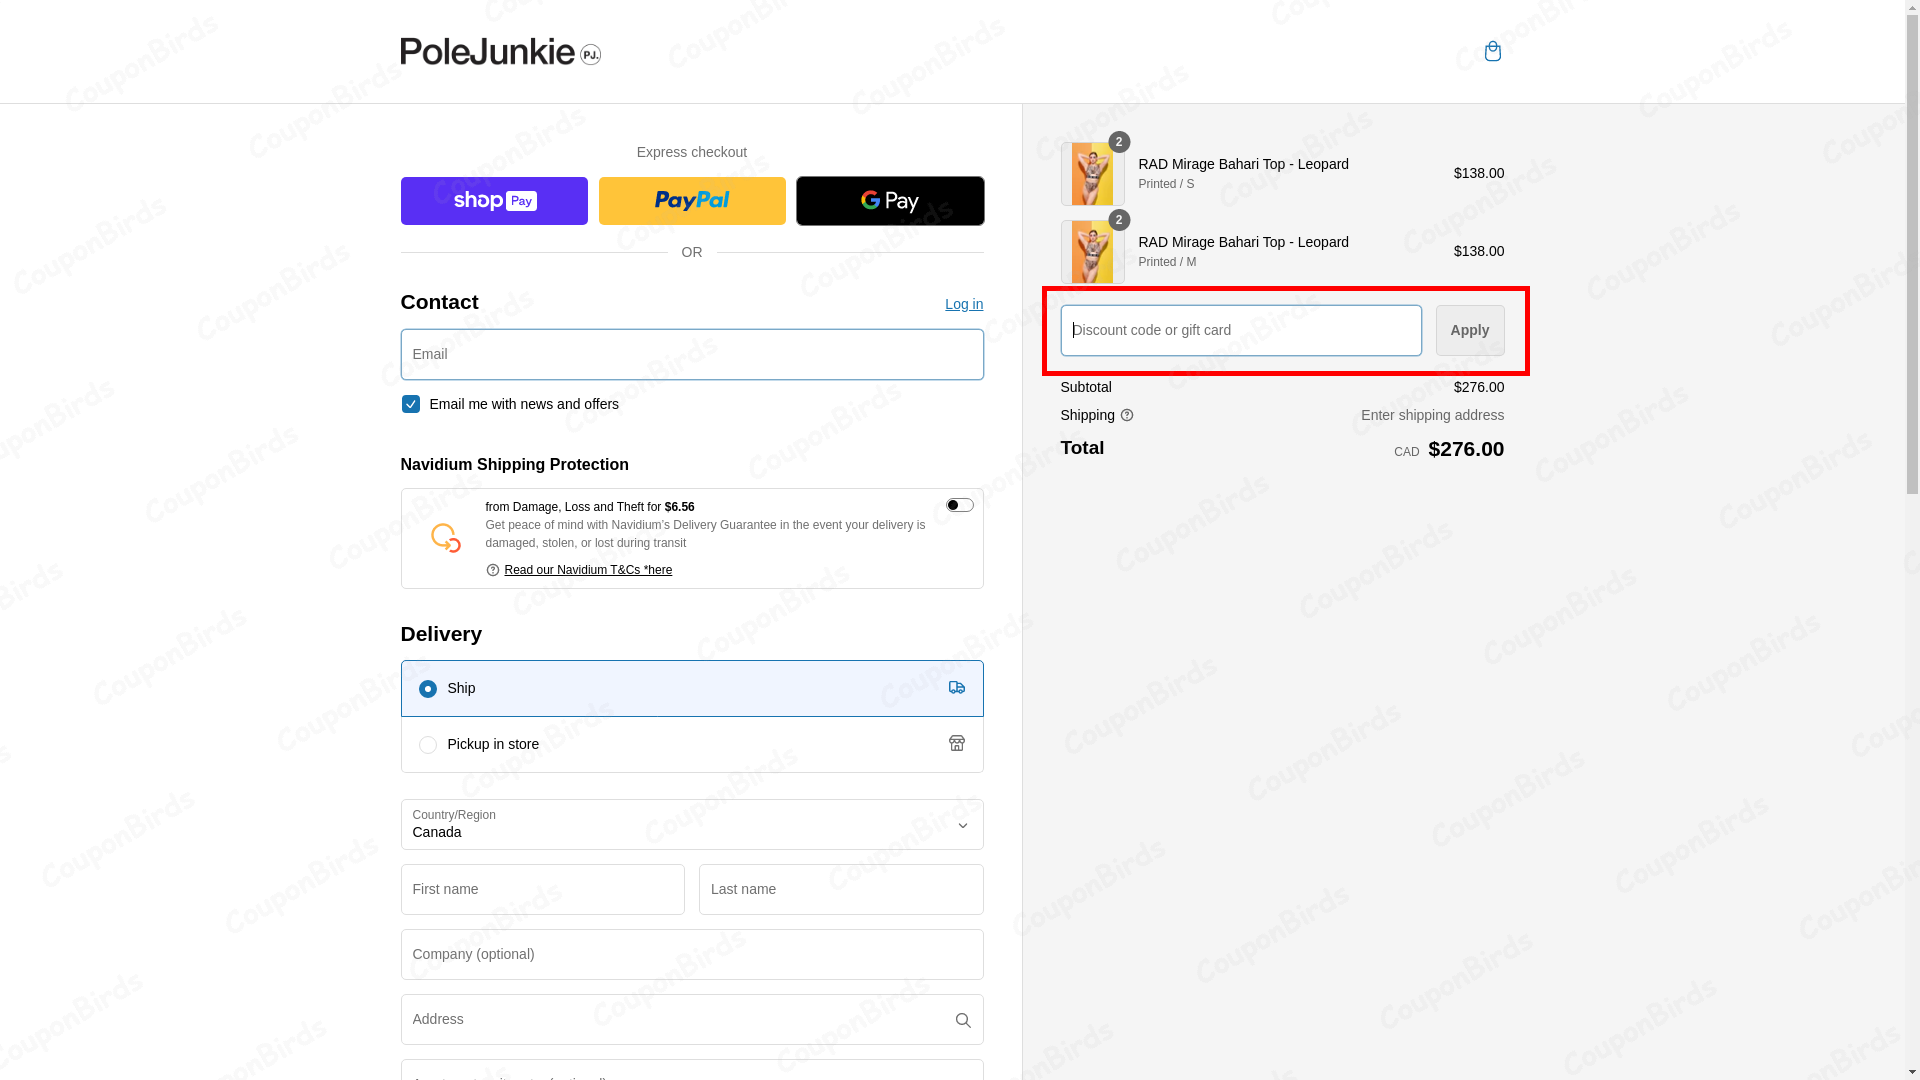Screen dimensions: 1920x1080
Task: Open the shopping bag cart icon
Action: [x=1492, y=51]
